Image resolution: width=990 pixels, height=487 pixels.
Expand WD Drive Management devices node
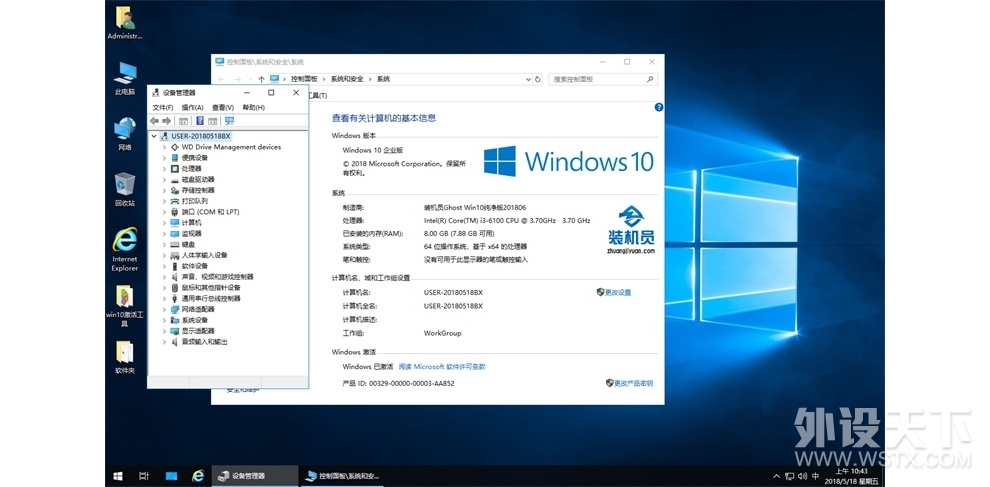point(165,147)
